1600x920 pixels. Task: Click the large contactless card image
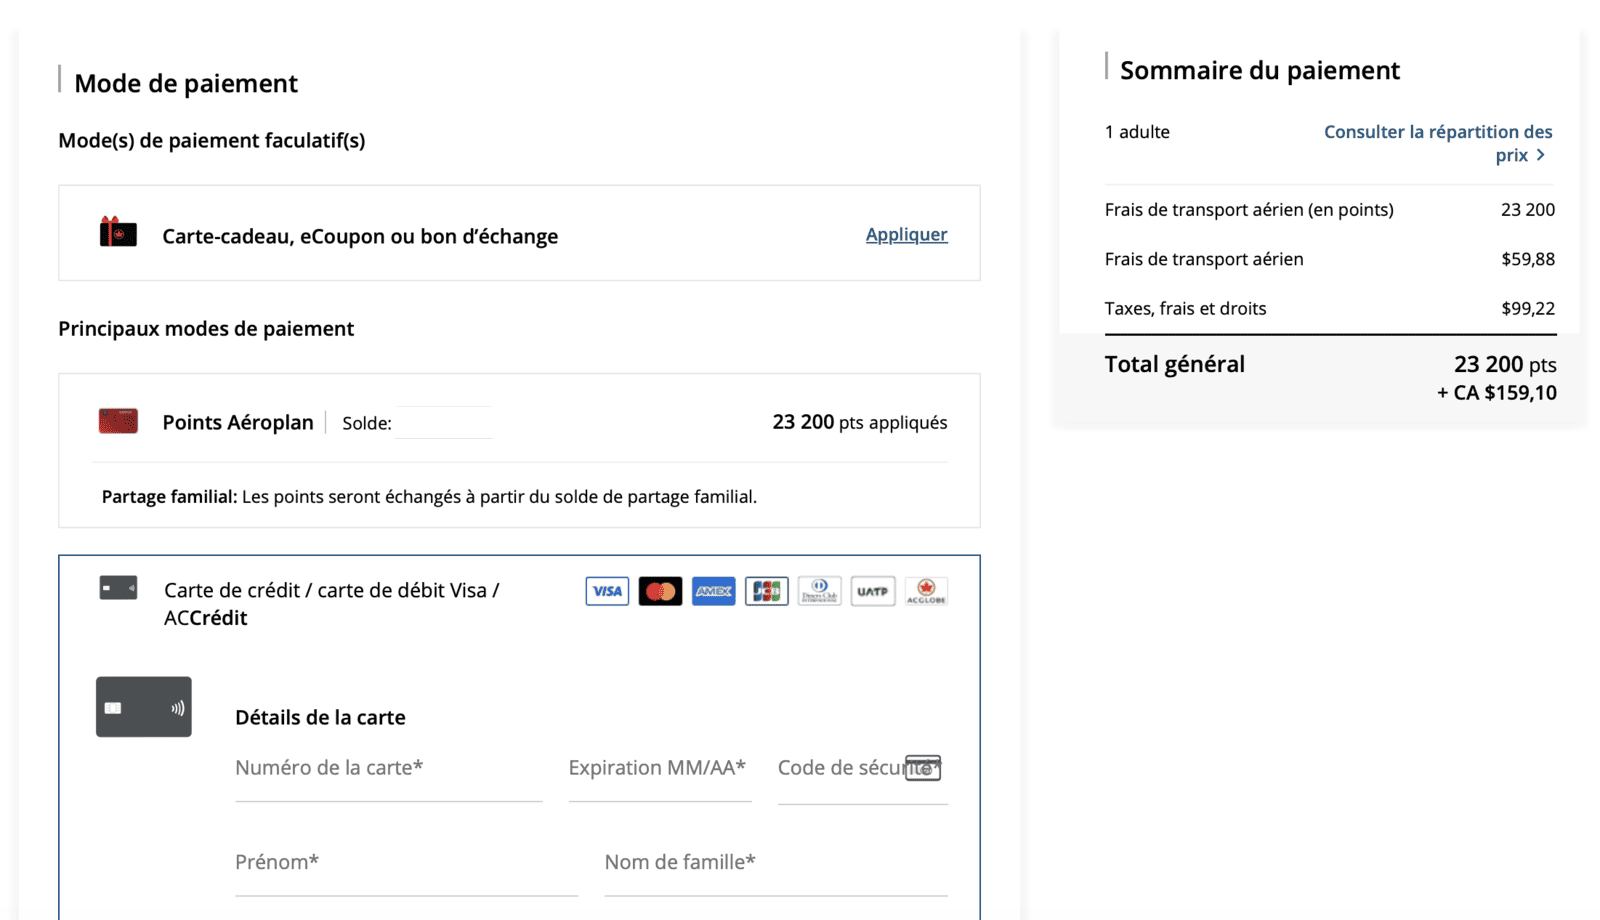tap(144, 707)
